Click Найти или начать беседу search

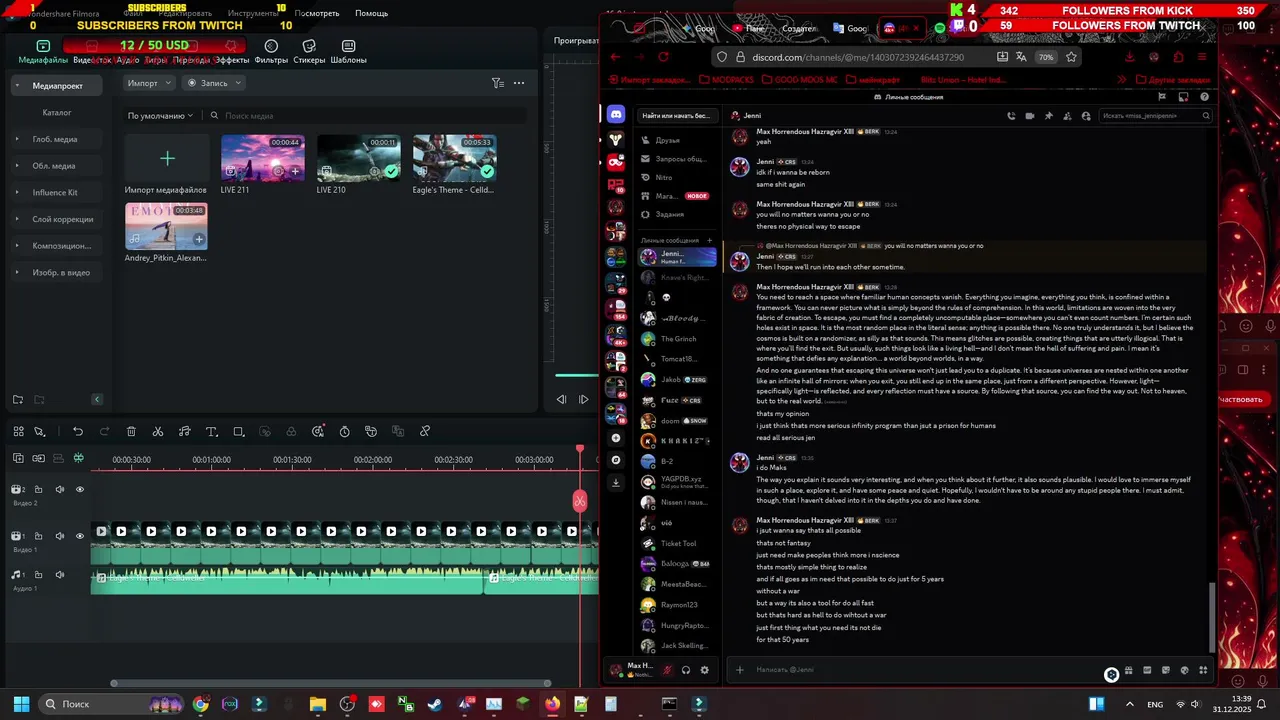(x=676, y=116)
